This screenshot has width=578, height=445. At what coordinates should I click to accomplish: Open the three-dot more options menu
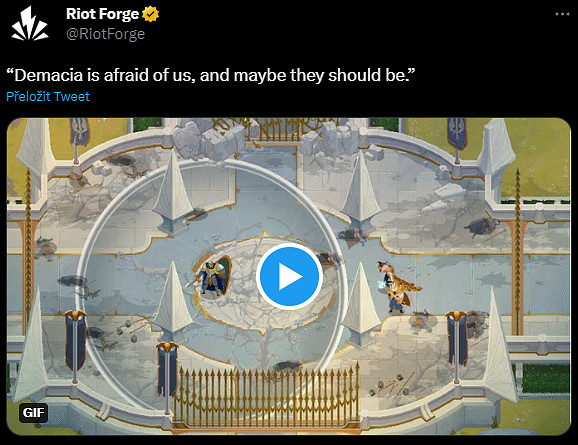[x=562, y=14]
